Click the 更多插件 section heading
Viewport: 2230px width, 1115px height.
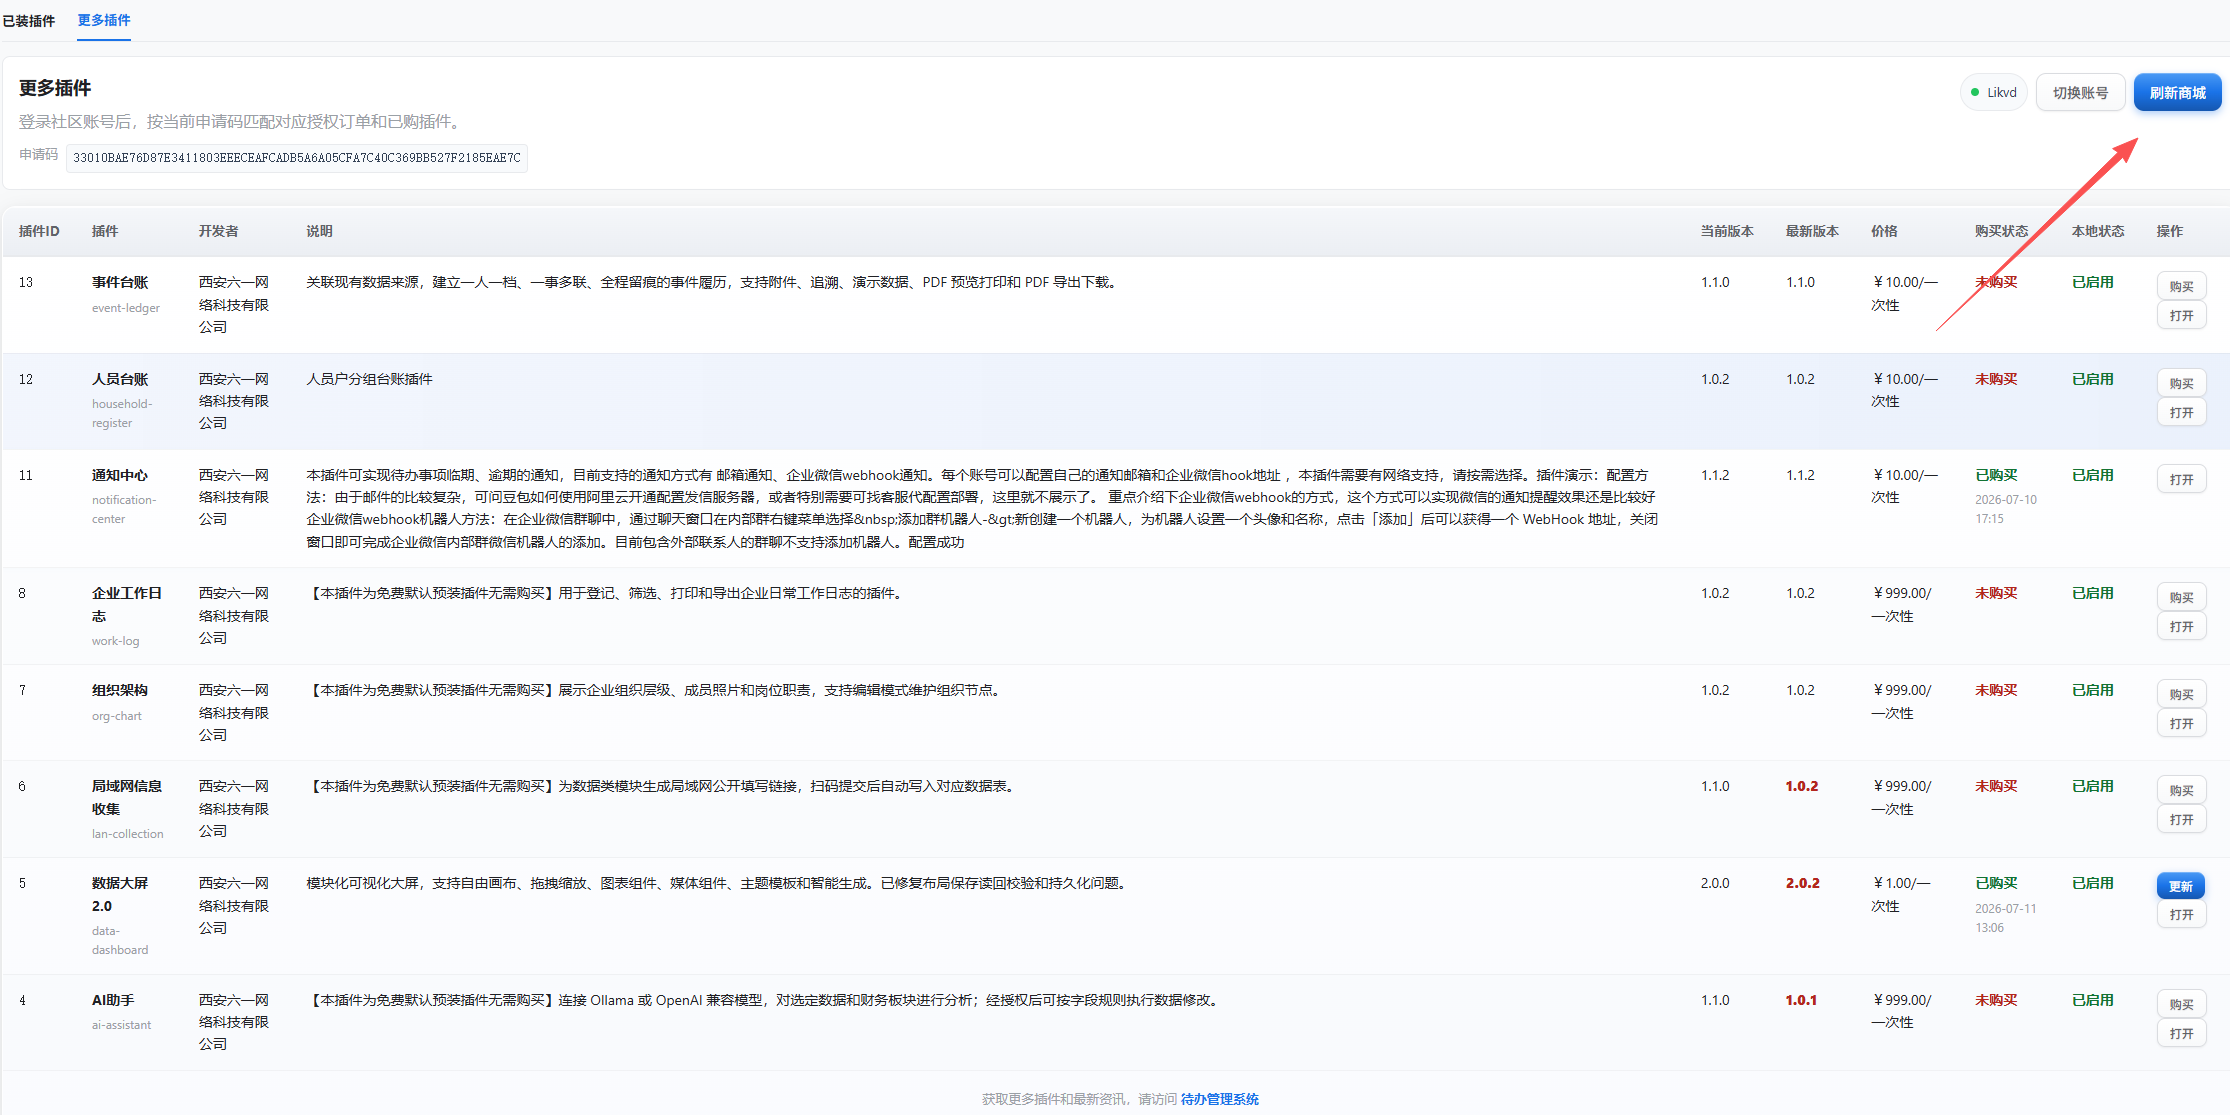(x=55, y=88)
